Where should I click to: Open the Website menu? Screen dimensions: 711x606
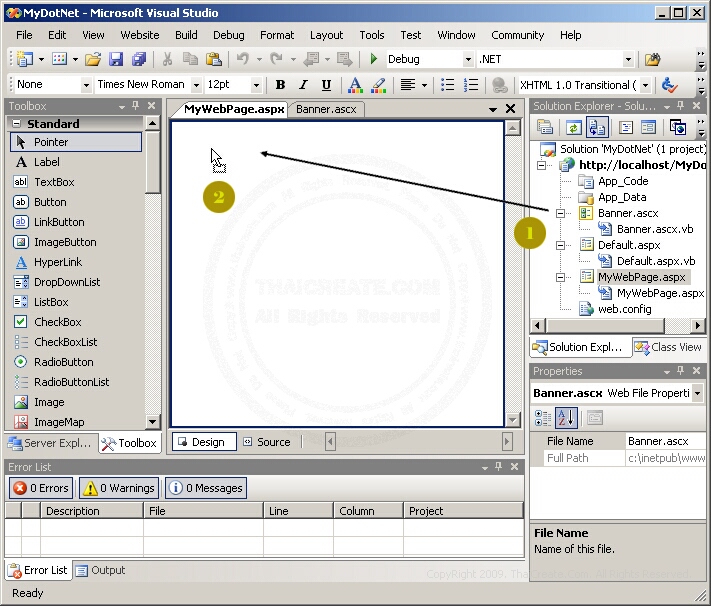[x=140, y=35]
